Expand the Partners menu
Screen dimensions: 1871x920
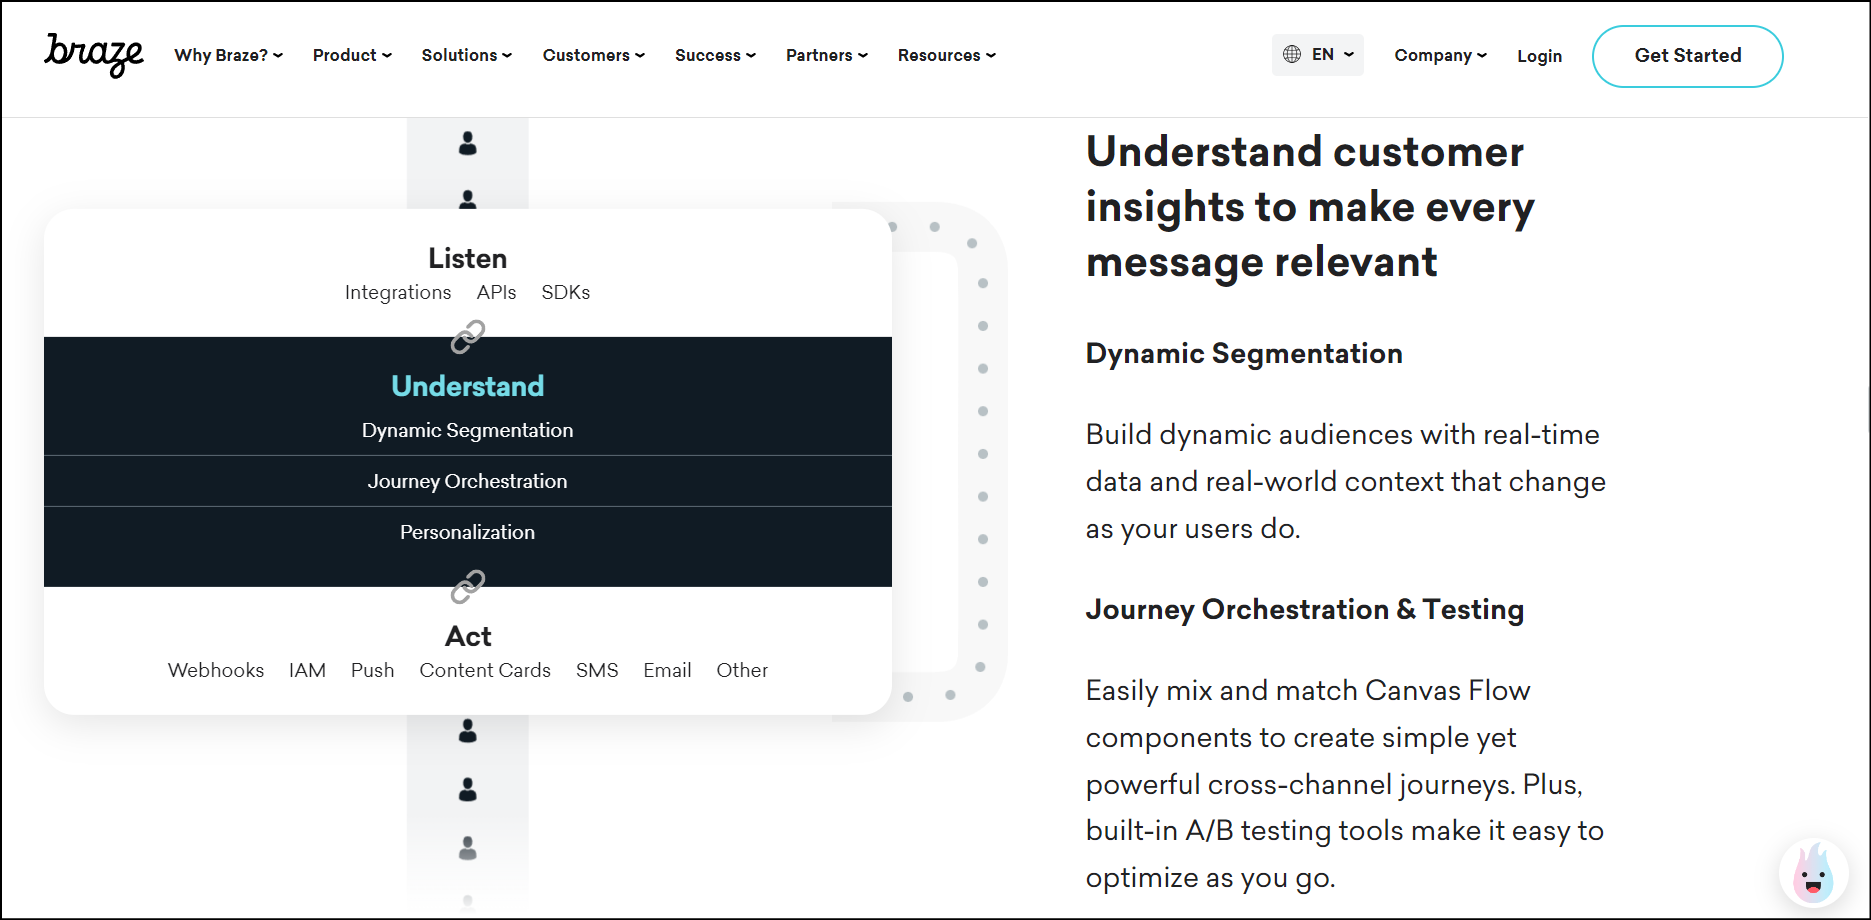pos(827,55)
